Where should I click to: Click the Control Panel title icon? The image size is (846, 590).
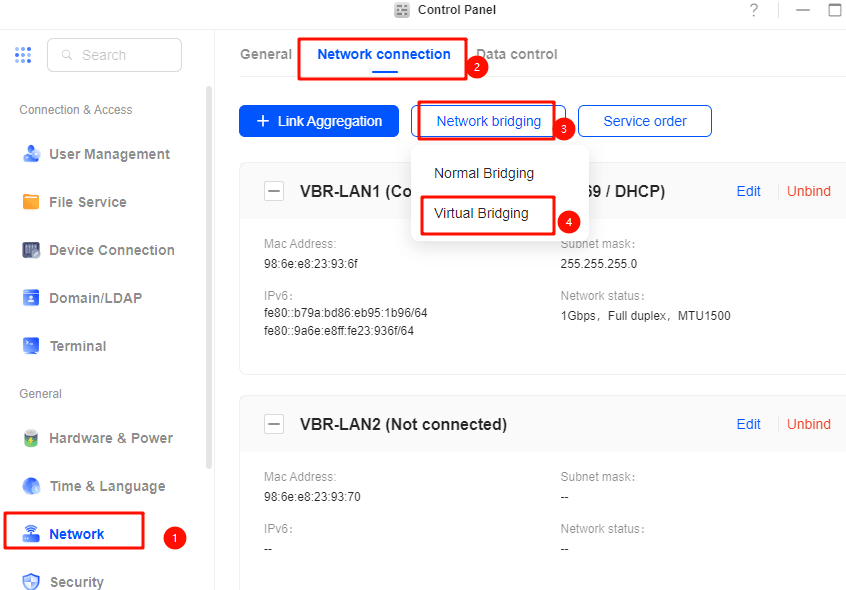[402, 10]
